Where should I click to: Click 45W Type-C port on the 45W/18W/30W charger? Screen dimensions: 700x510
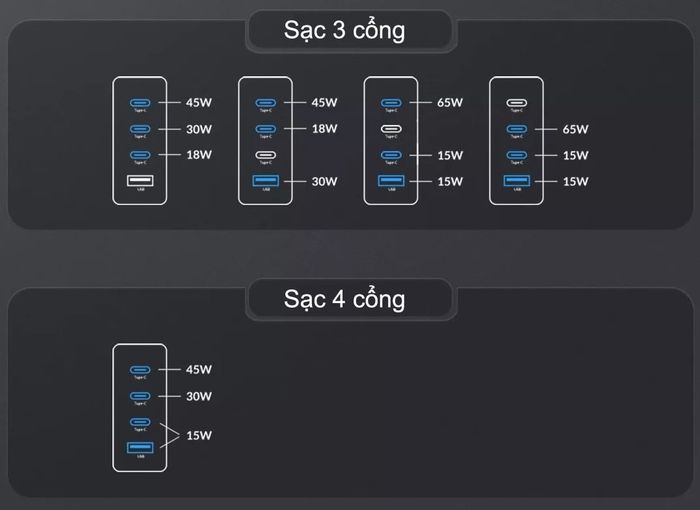click(266, 103)
